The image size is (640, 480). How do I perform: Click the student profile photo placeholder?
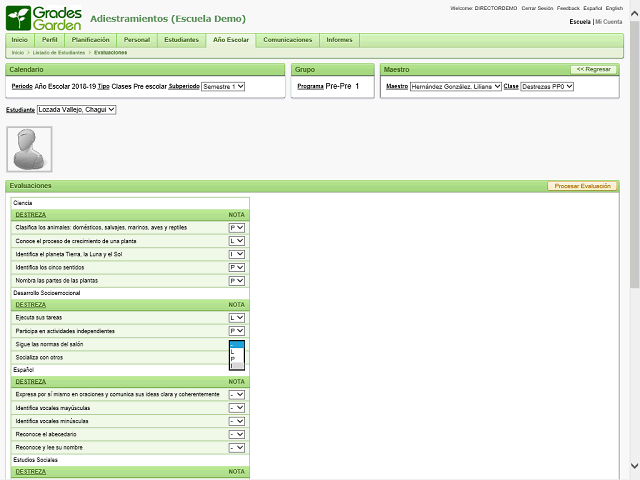(x=28, y=148)
